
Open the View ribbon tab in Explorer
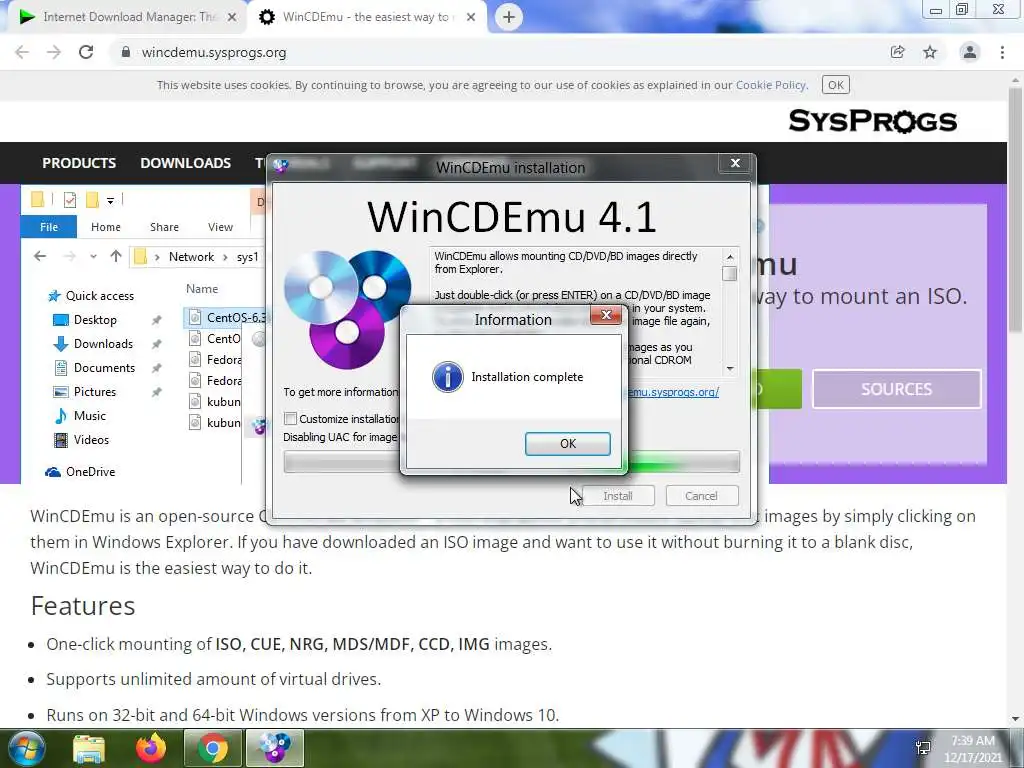click(220, 227)
